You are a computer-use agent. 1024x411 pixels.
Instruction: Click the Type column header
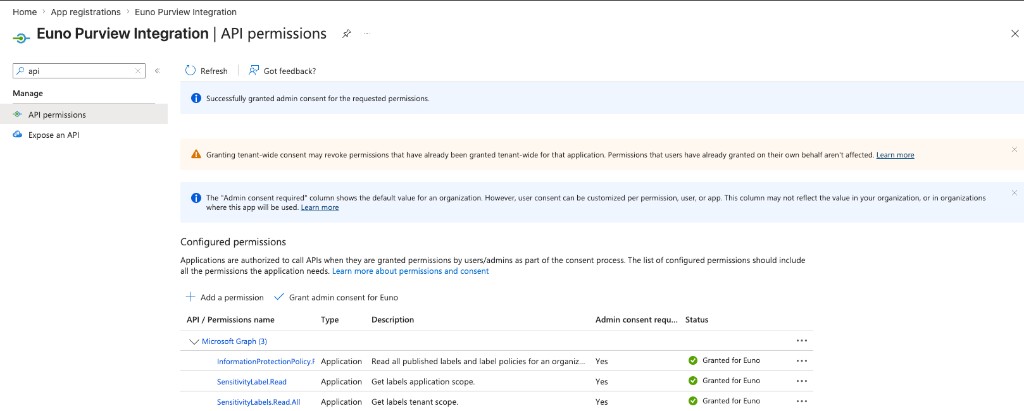pos(330,320)
